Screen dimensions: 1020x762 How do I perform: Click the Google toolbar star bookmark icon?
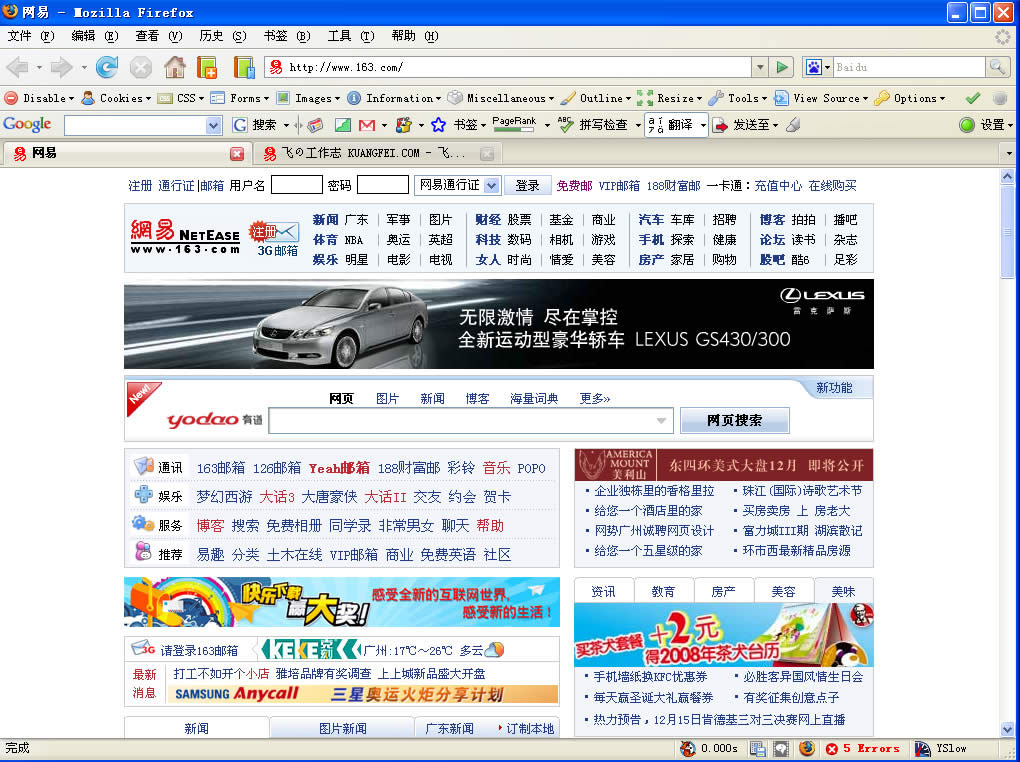[438, 125]
